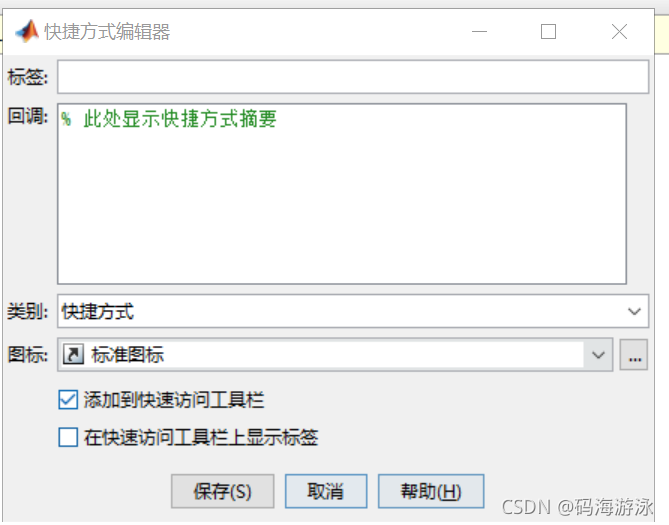Uncheck 添加到快速访问工具栏 checkbox
The height and width of the screenshot is (525, 669).
[x=68, y=400]
